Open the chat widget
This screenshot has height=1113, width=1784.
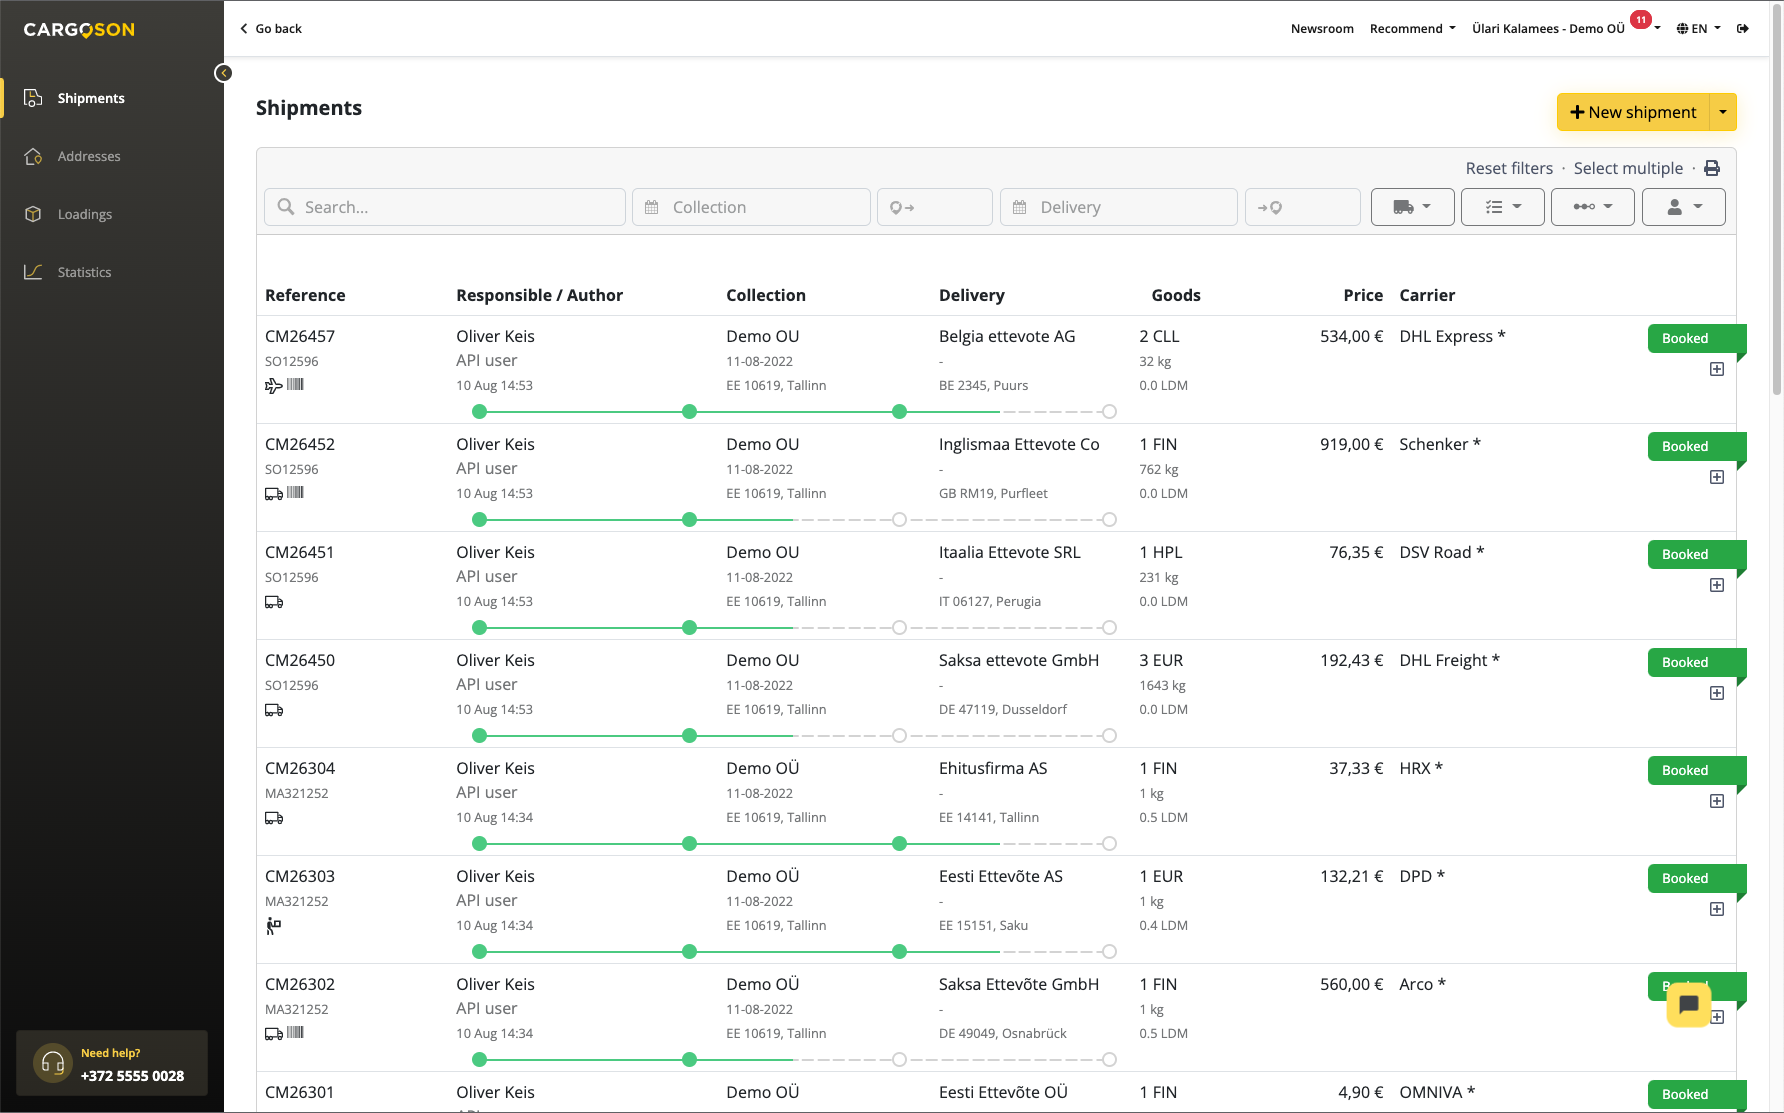point(1689,1004)
